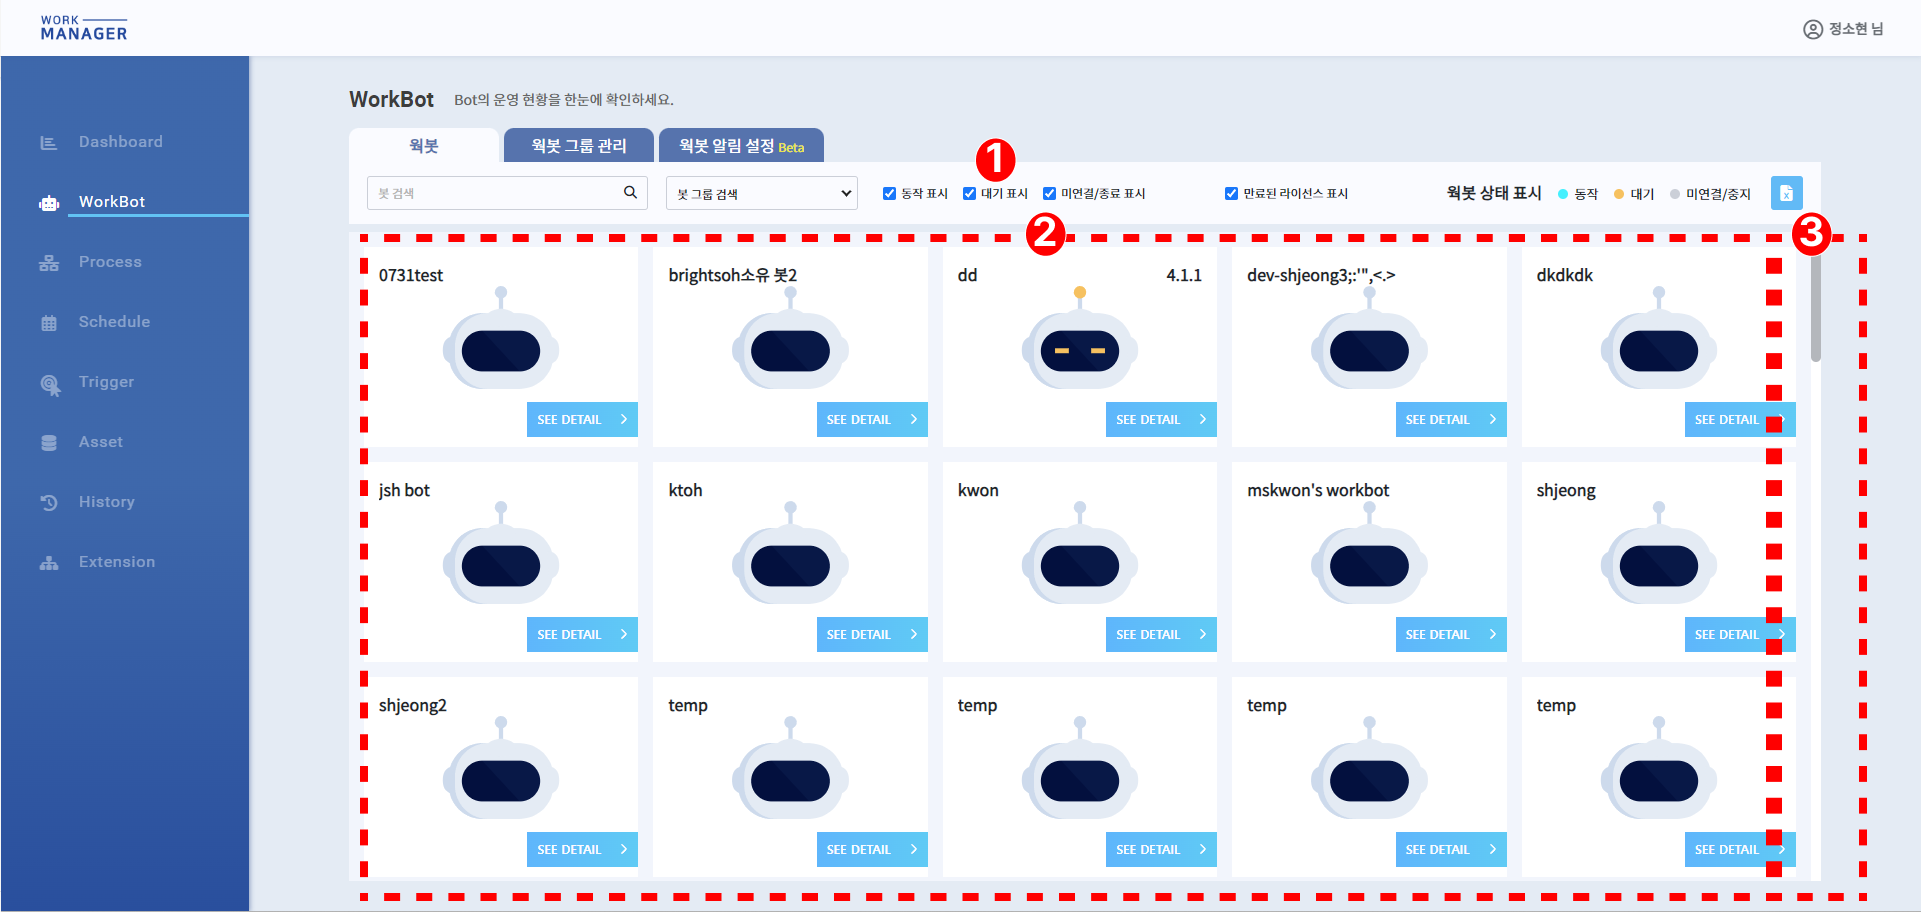Screen dimensions: 1921x912
Task: Click the dd bot robot image
Action: click(1079, 339)
